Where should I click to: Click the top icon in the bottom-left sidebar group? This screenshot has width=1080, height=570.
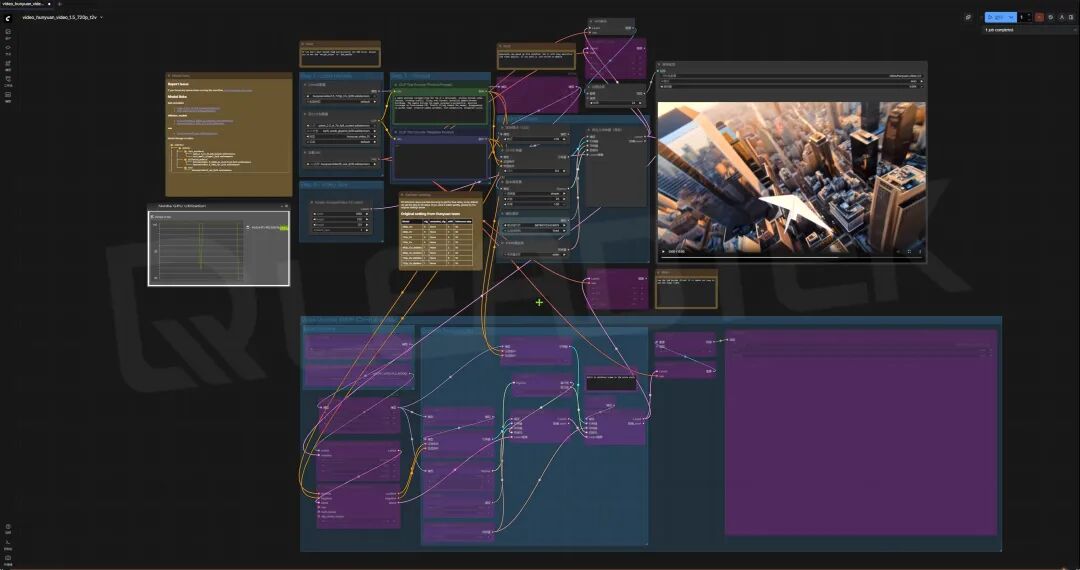tap(8, 527)
